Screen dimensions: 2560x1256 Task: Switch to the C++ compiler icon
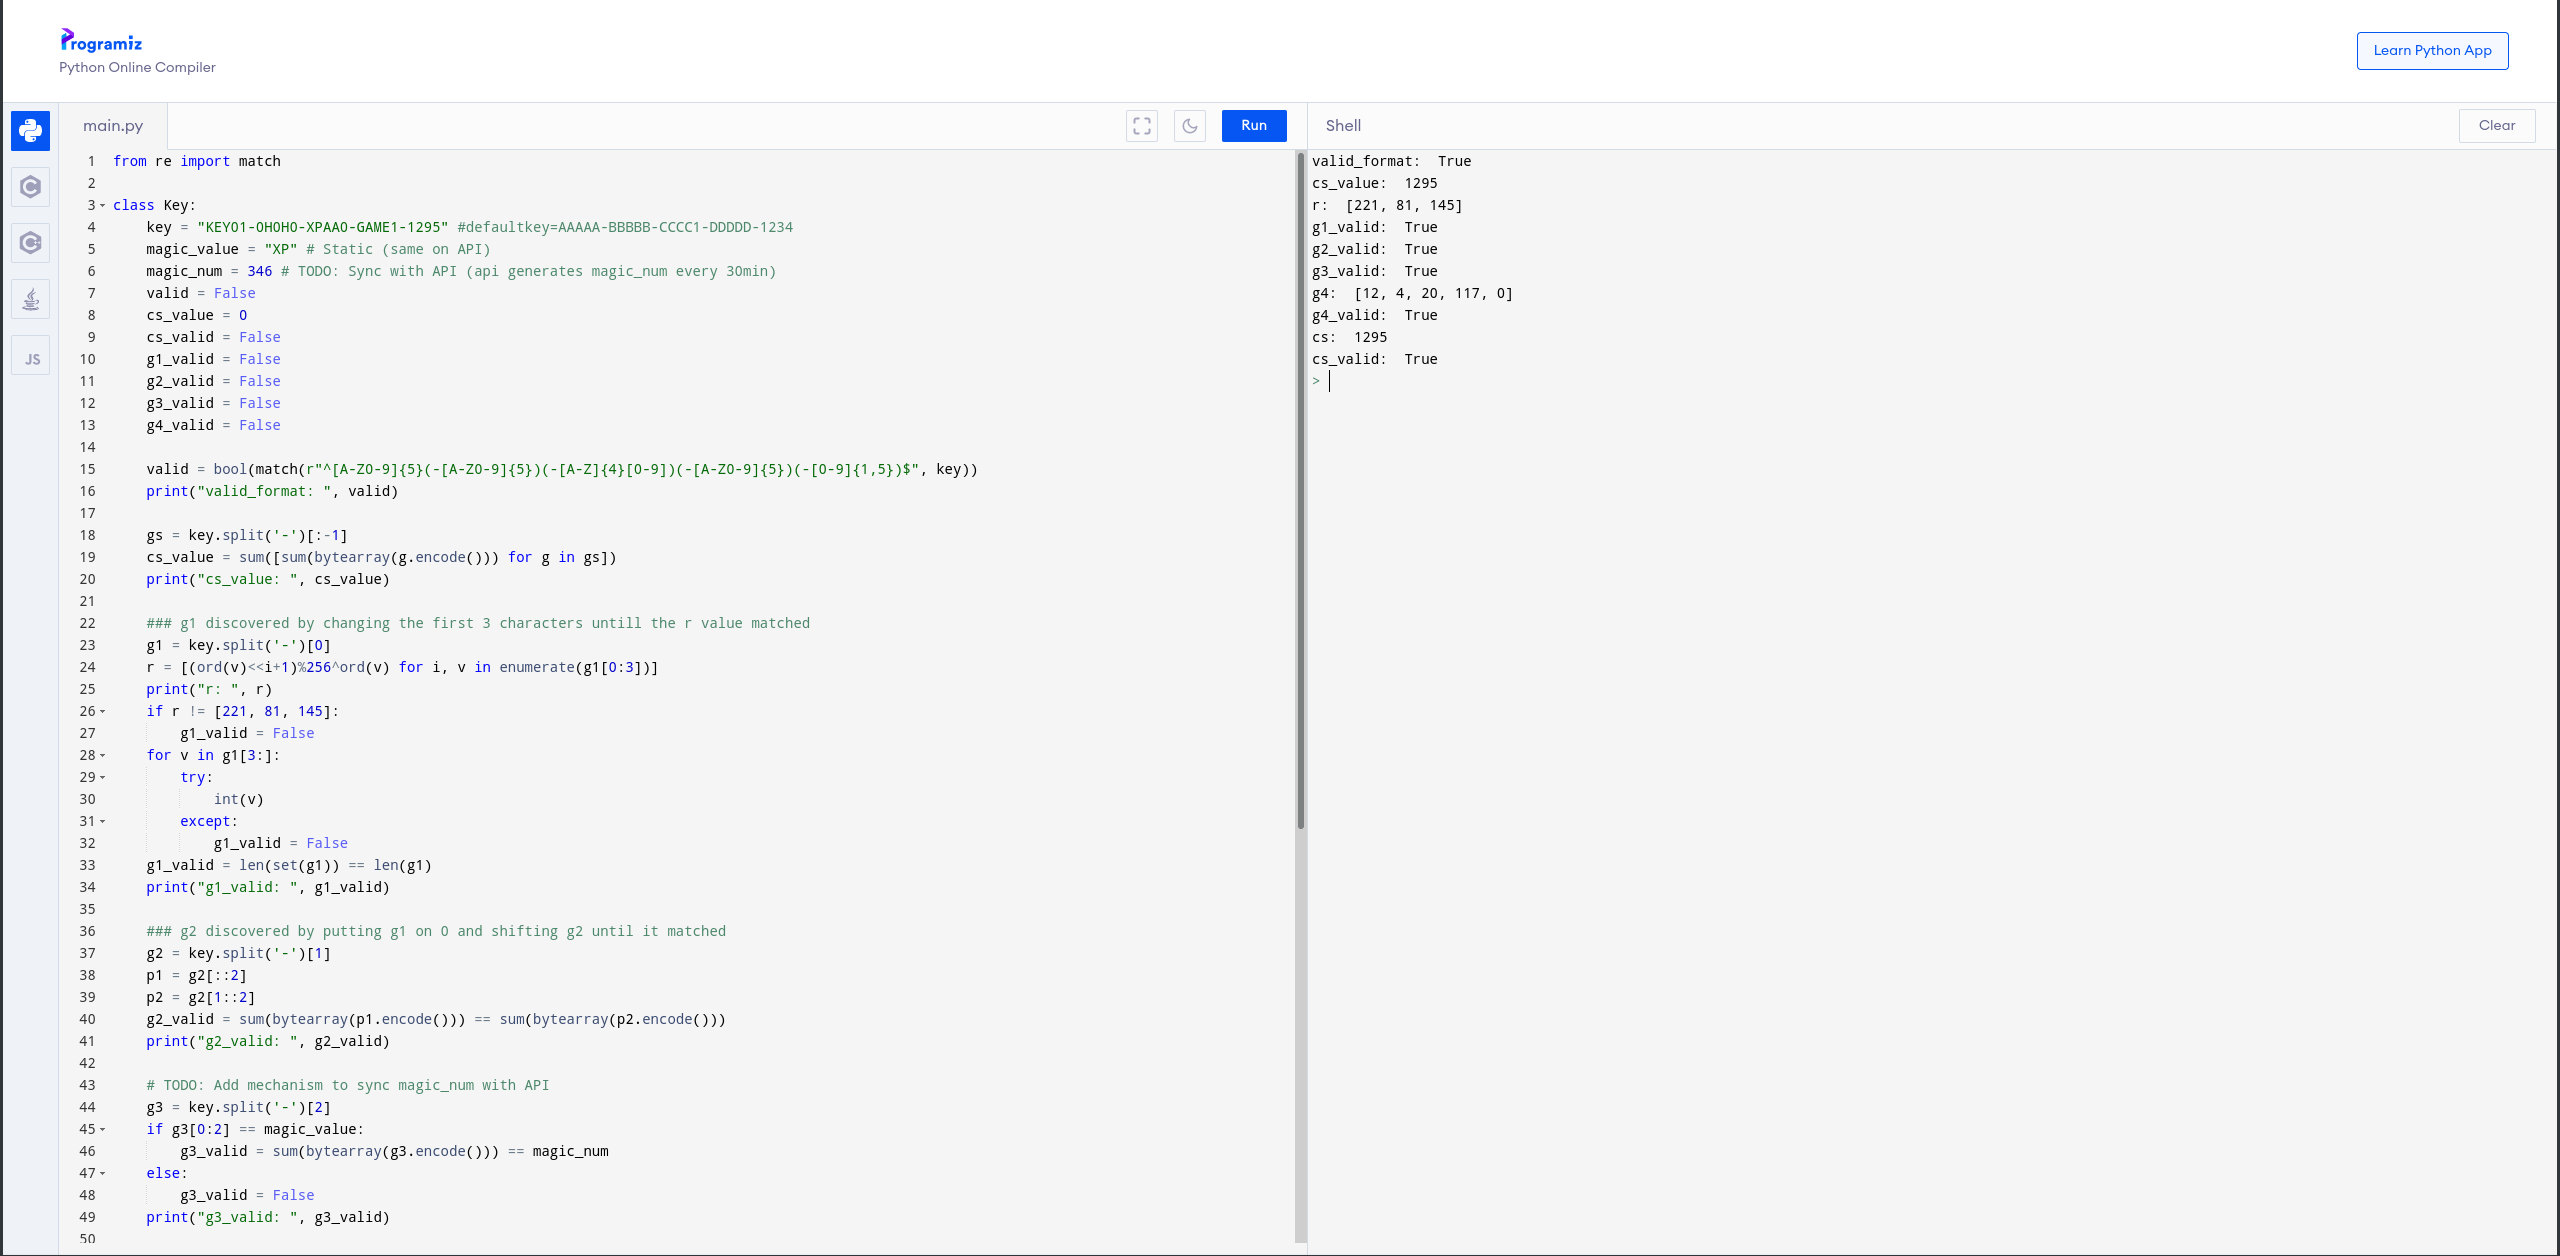[31, 243]
